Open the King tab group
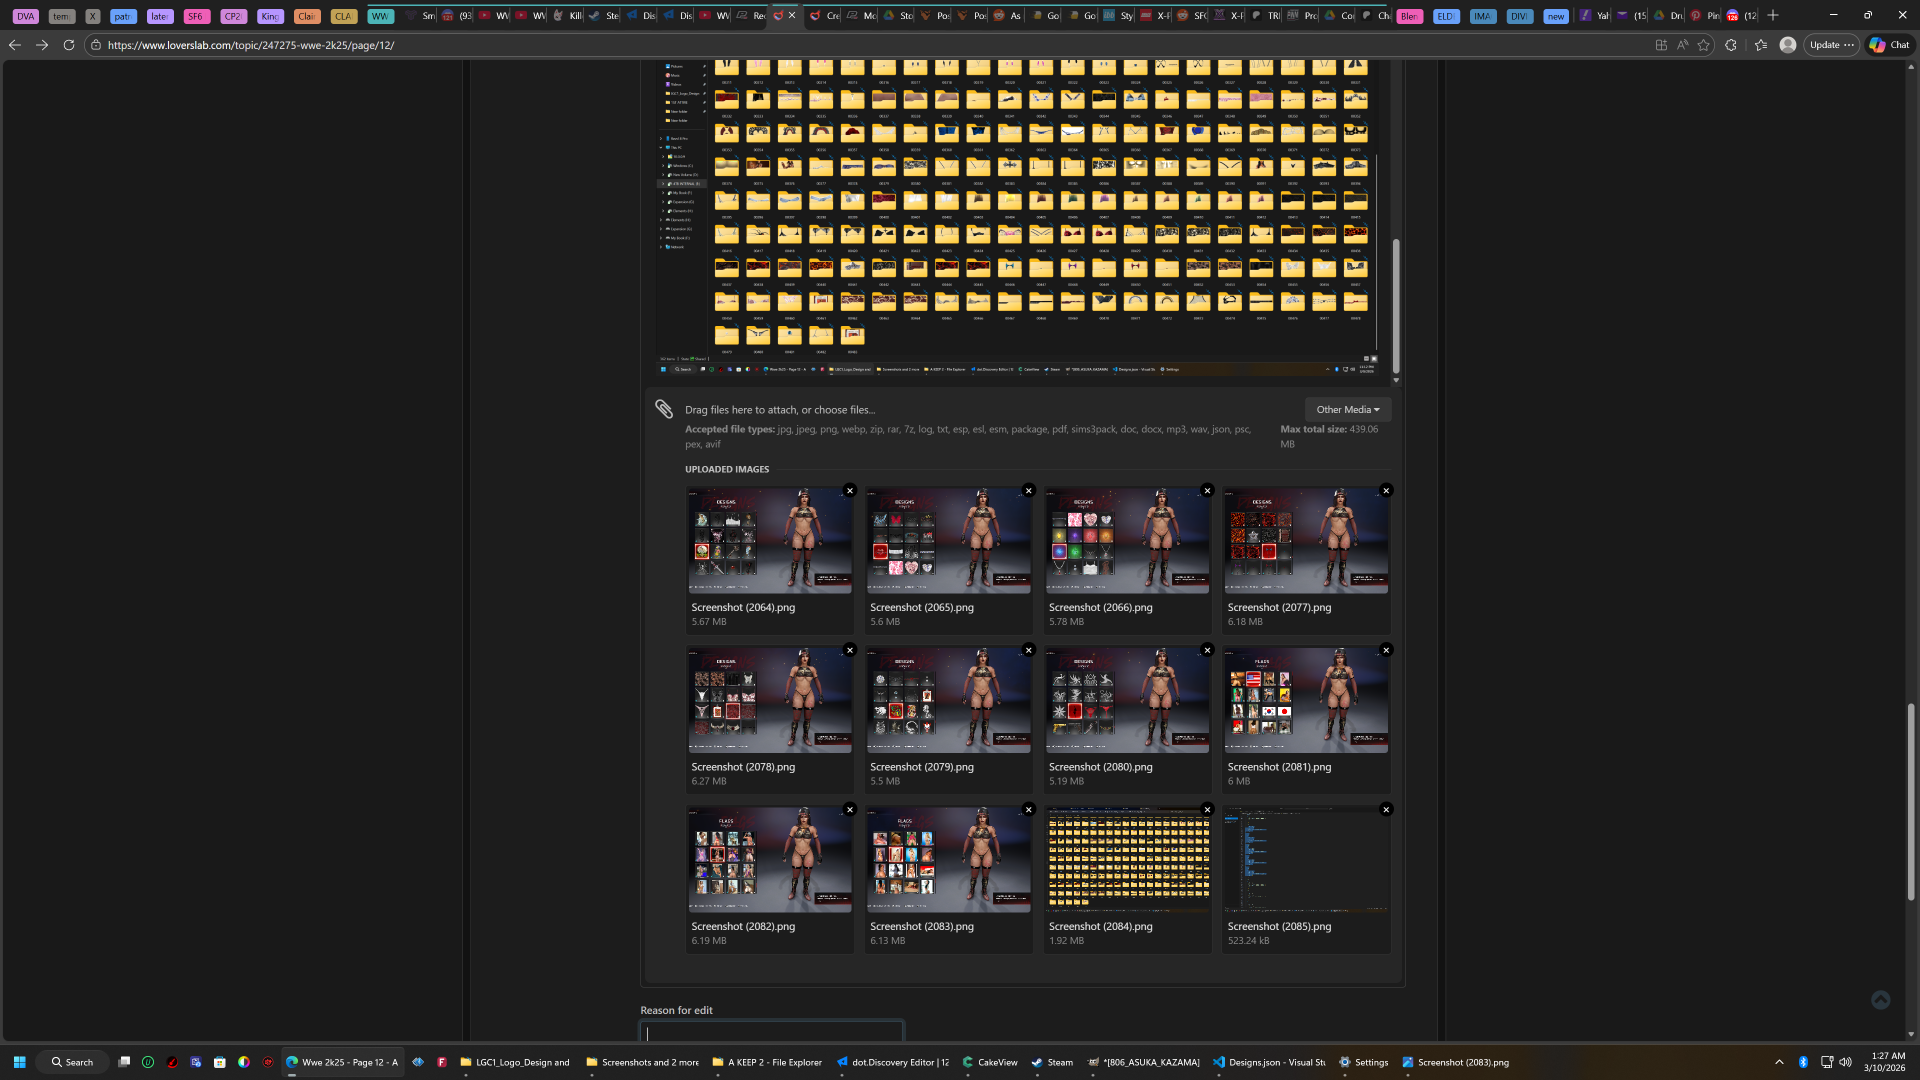 [270, 16]
